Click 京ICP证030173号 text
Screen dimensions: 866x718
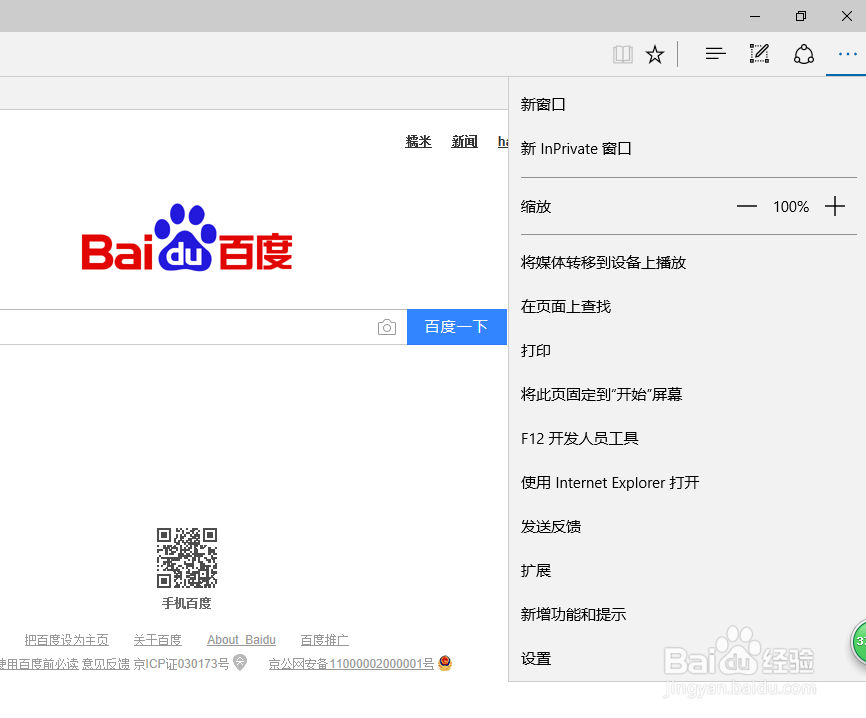(181, 663)
